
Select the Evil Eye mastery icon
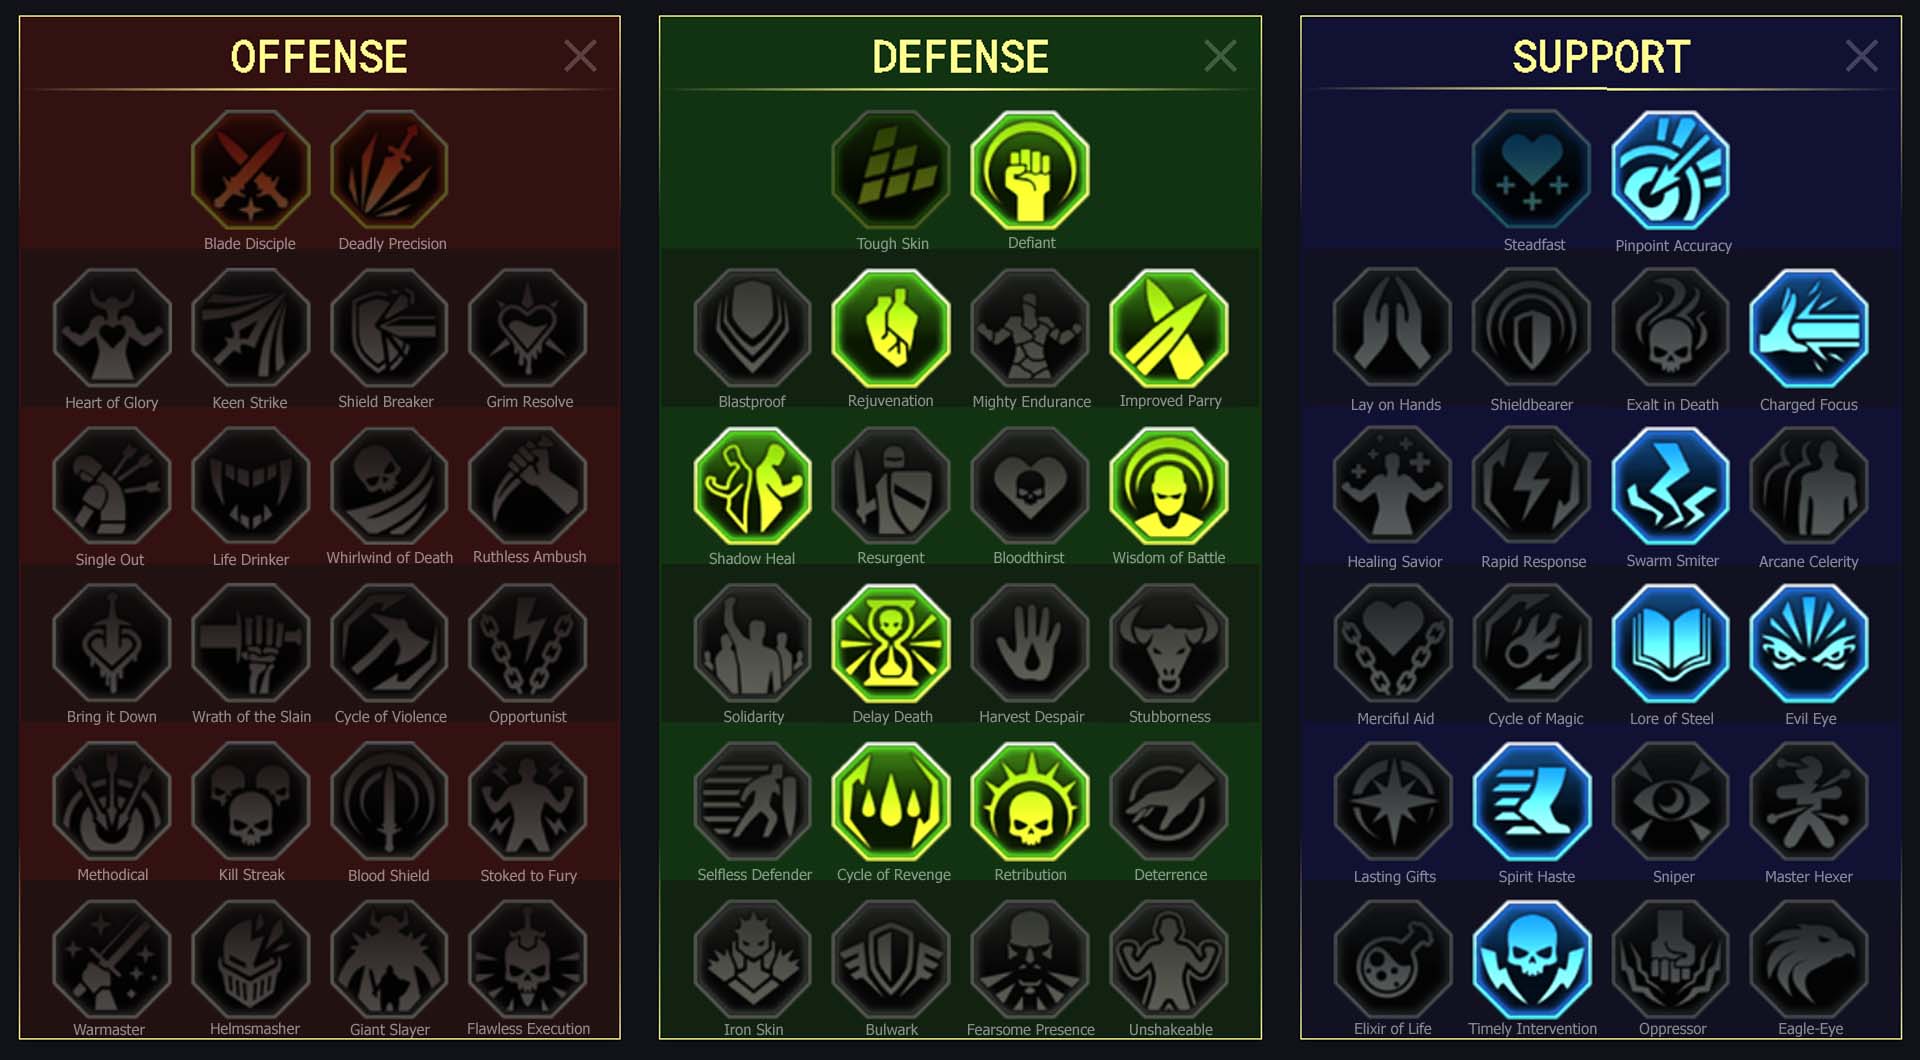point(1809,644)
